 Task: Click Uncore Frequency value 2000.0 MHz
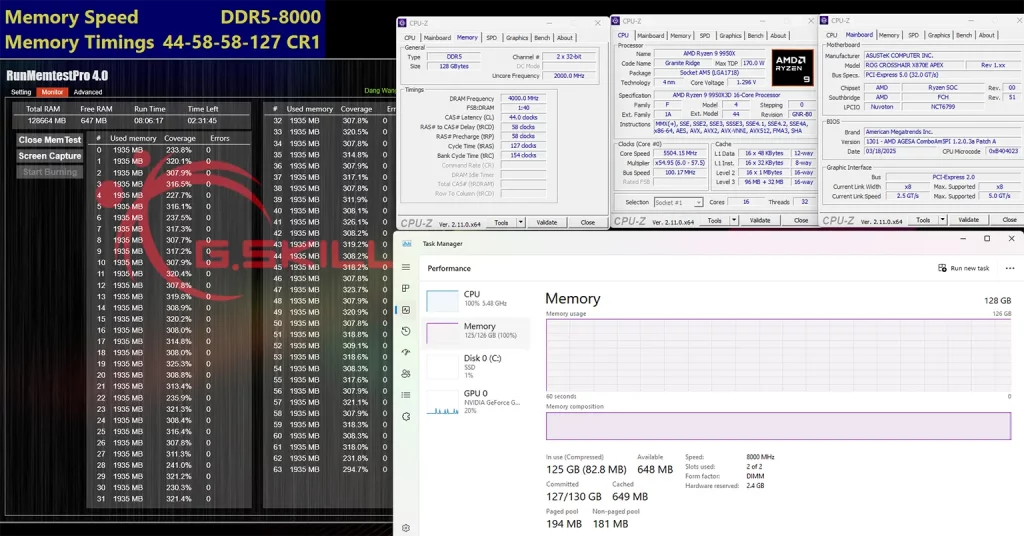569,76
